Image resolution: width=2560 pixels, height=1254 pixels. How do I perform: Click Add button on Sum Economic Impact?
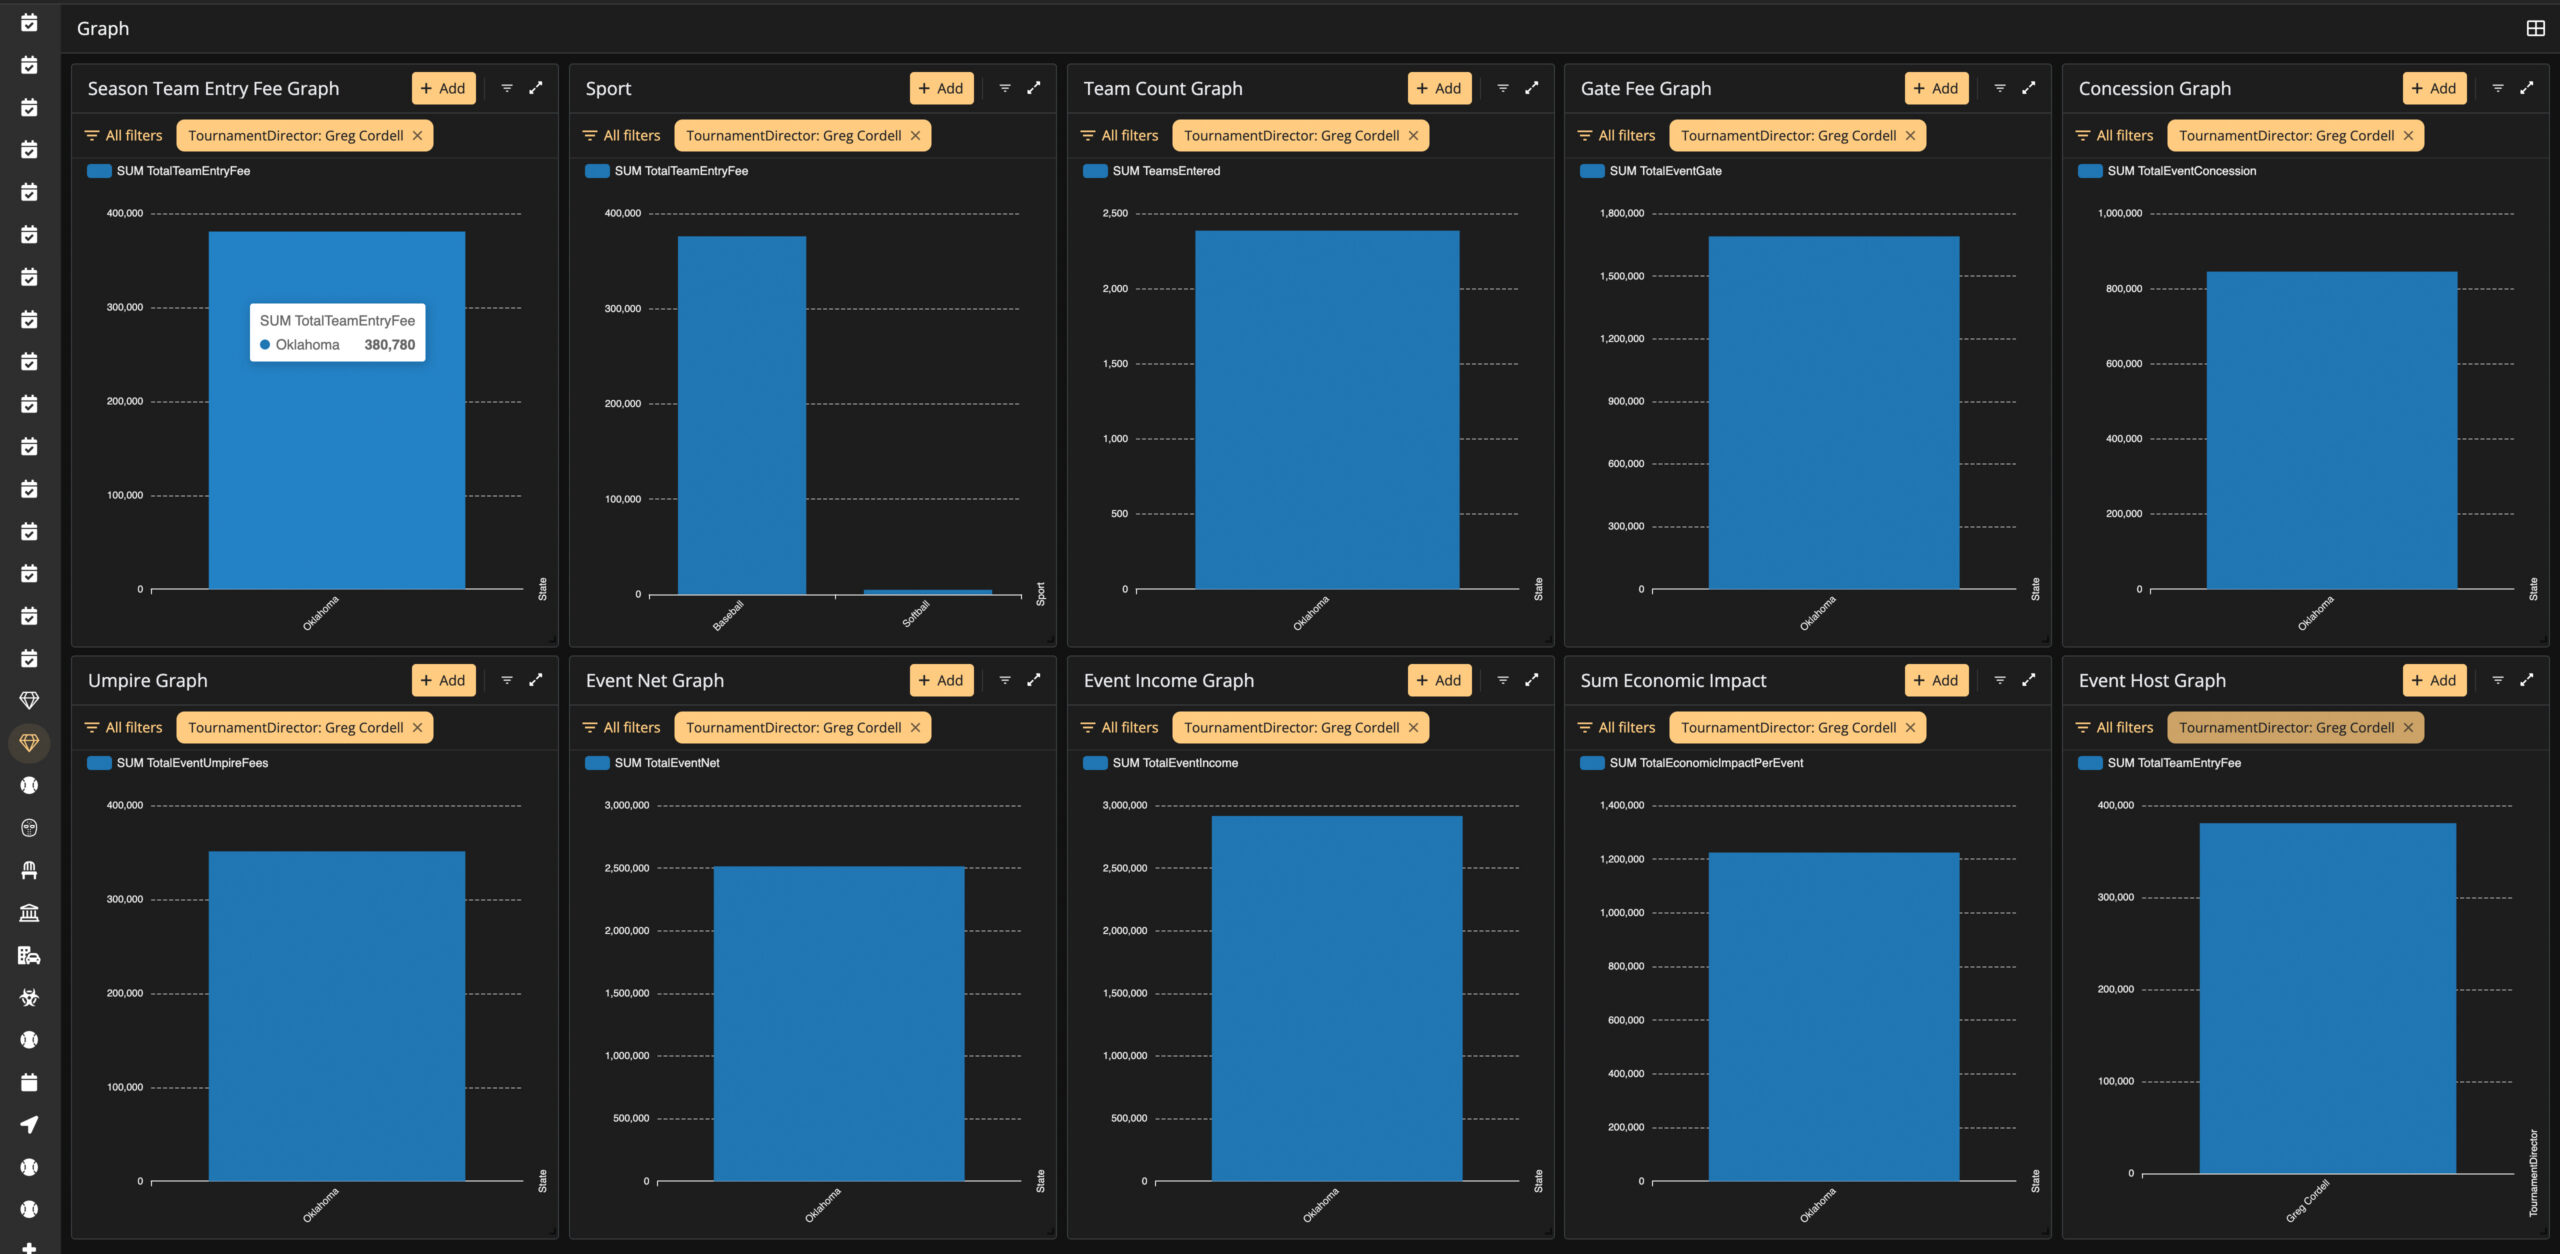[1936, 680]
